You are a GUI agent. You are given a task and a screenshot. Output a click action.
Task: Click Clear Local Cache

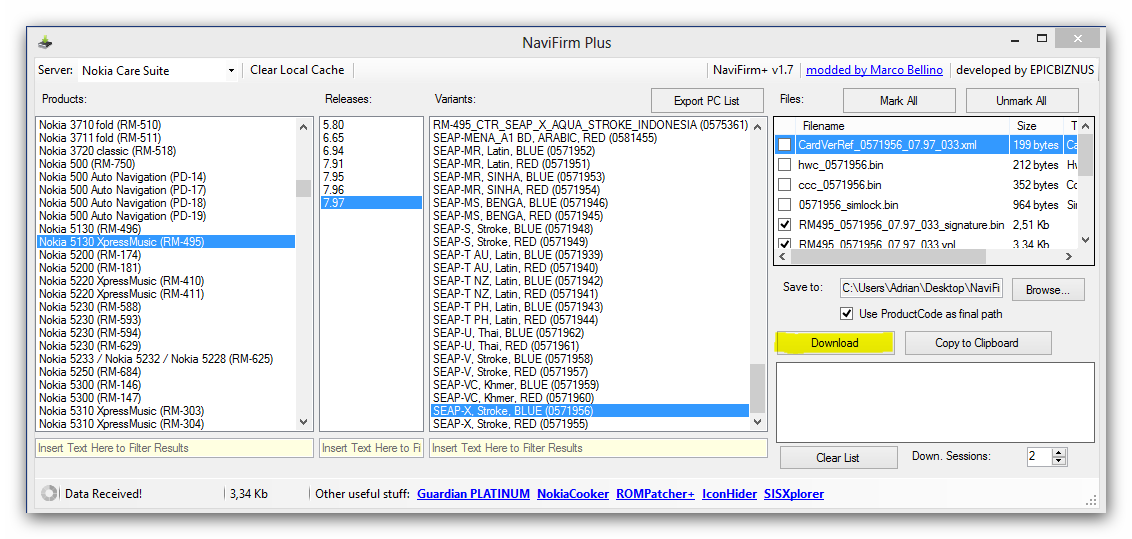297,70
